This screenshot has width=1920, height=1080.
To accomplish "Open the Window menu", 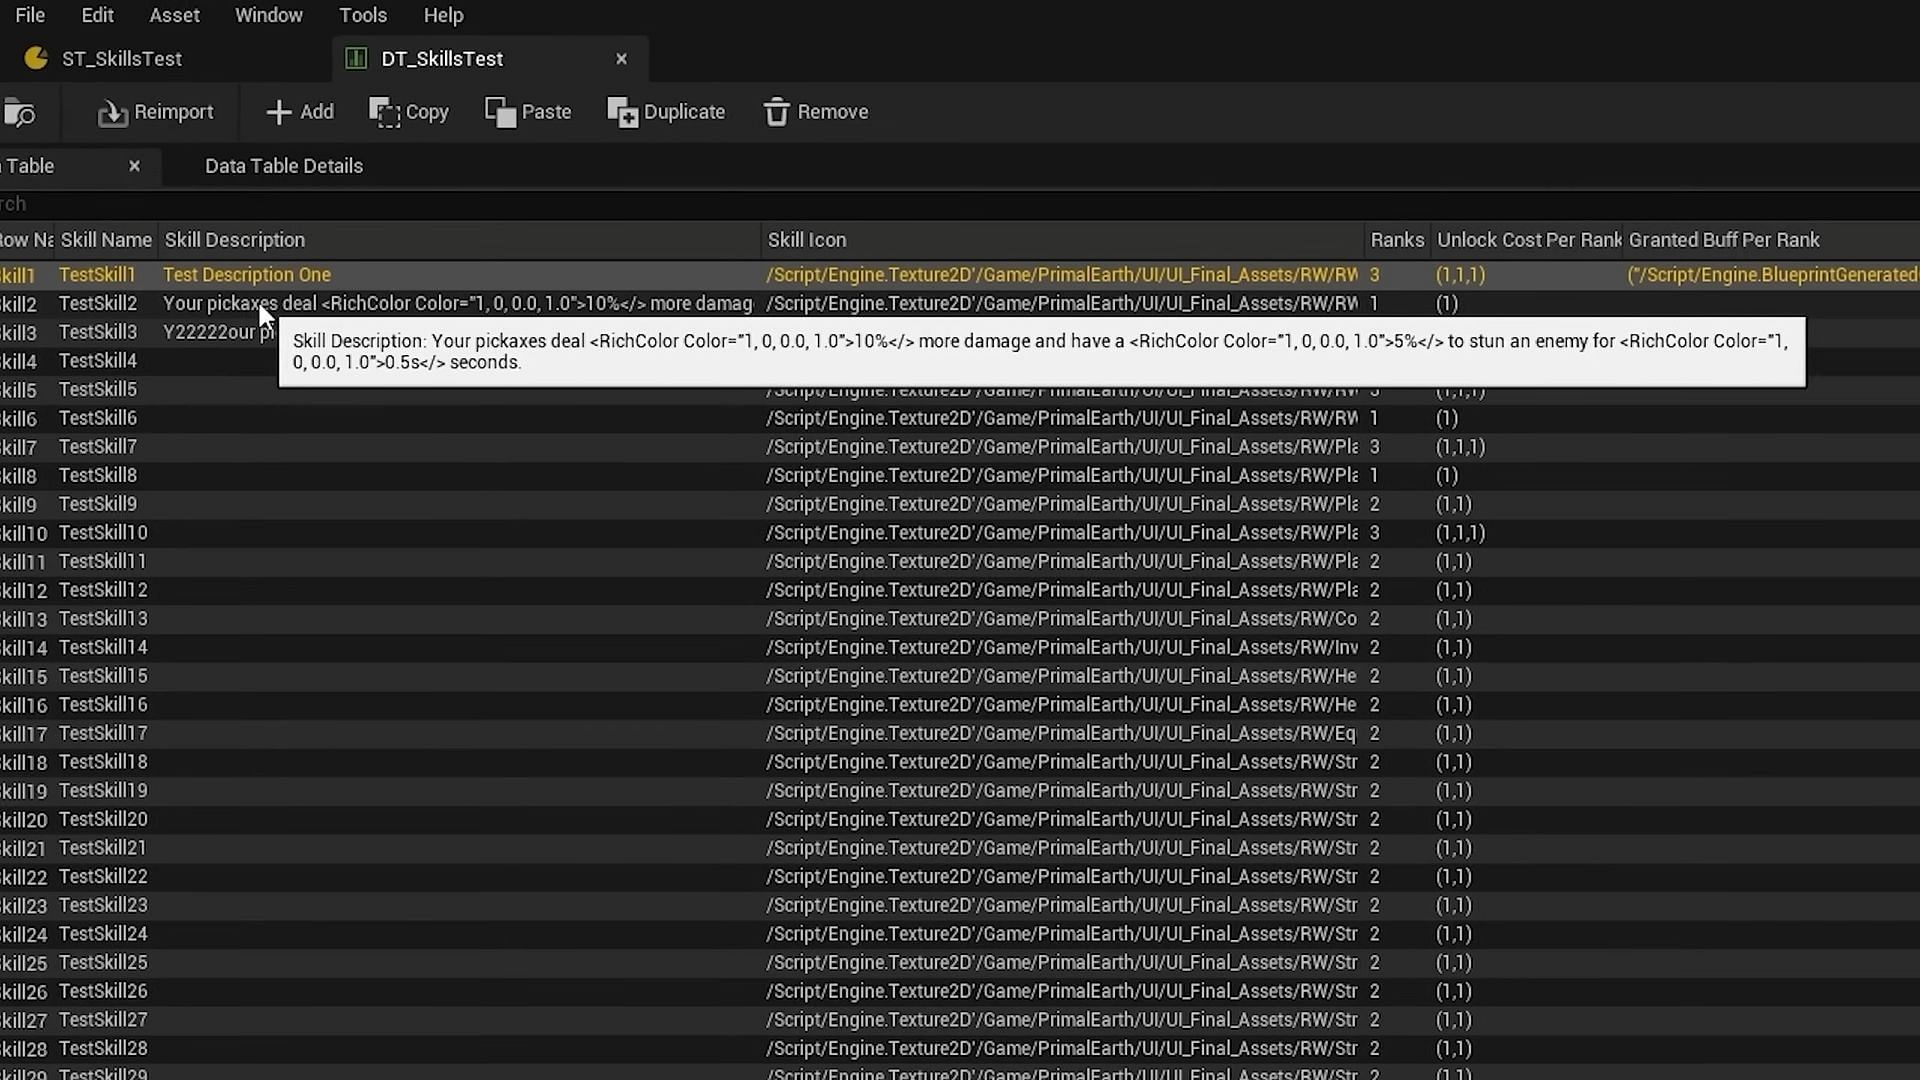I will pyautogui.click(x=268, y=15).
